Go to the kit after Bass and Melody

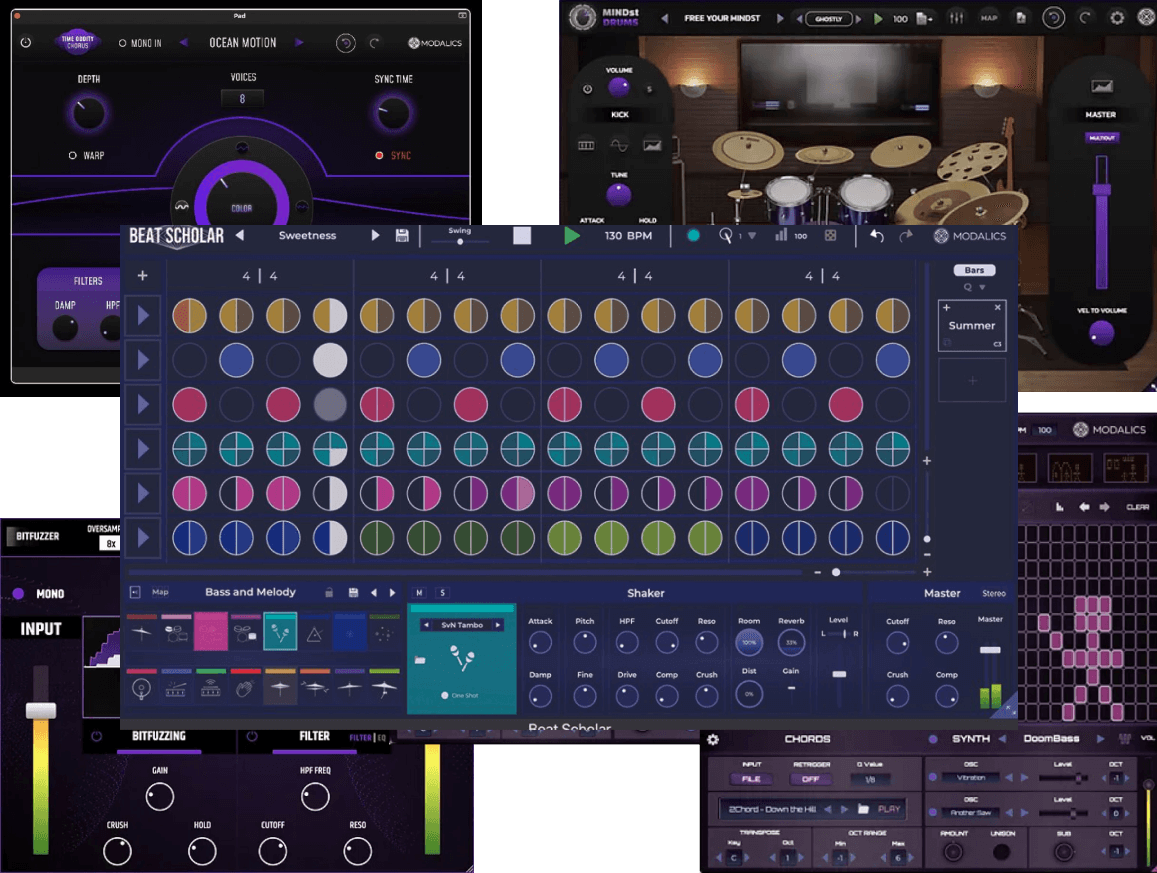tap(393, 593)
